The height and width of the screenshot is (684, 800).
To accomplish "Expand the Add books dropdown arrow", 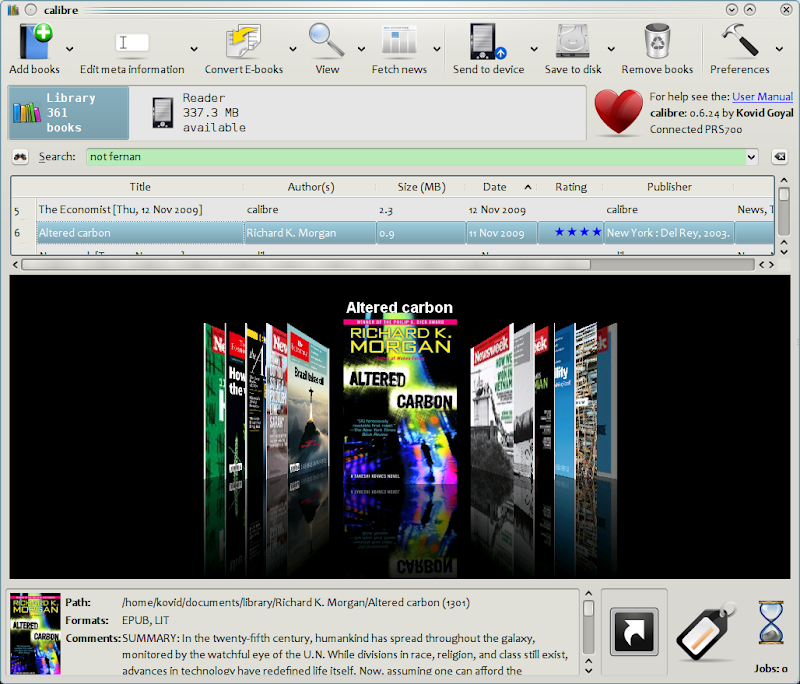I will point(69,49).
